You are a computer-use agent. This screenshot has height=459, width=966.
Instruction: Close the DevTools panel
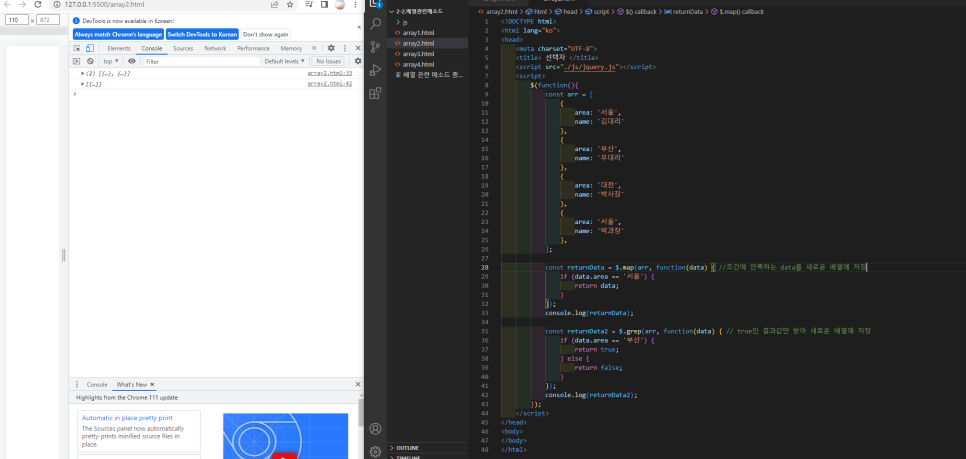point(358,48)
